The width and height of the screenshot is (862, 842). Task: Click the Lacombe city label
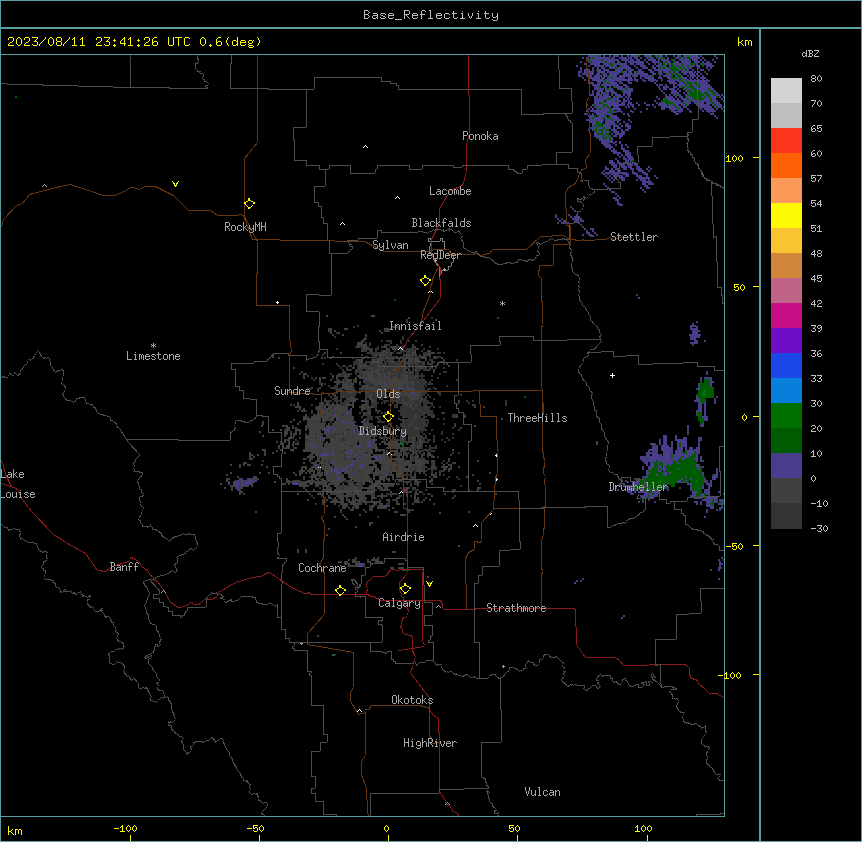pos(450,191)
